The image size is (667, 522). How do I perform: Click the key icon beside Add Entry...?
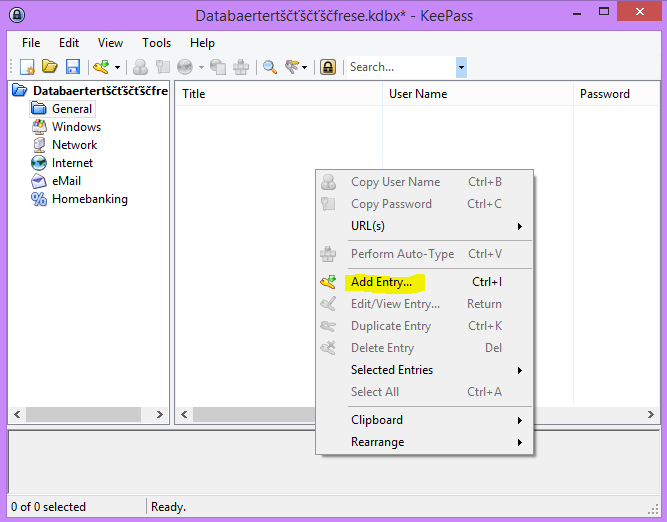coord(328,282)
